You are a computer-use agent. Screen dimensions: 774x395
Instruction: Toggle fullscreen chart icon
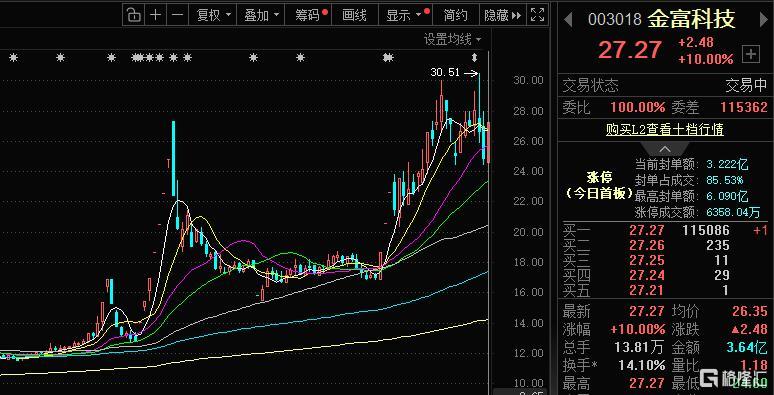(x=537, y=15)
